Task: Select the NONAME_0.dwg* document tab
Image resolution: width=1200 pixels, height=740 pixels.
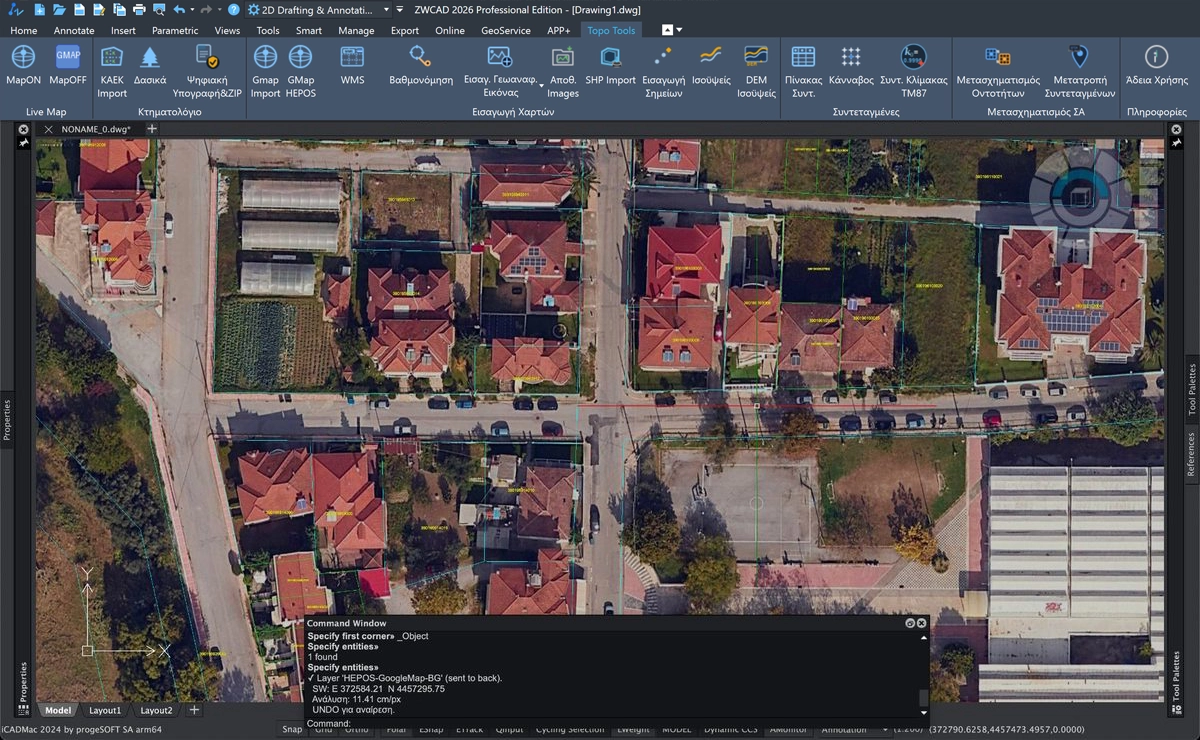Action: [x=95, y=129]
